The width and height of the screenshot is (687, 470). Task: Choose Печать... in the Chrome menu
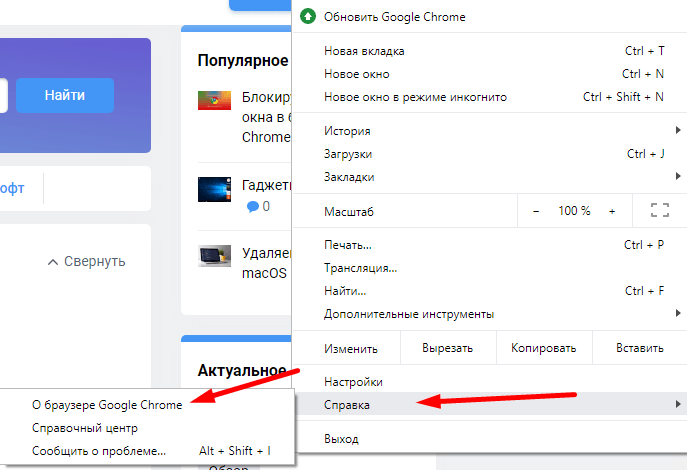[489, 245]
